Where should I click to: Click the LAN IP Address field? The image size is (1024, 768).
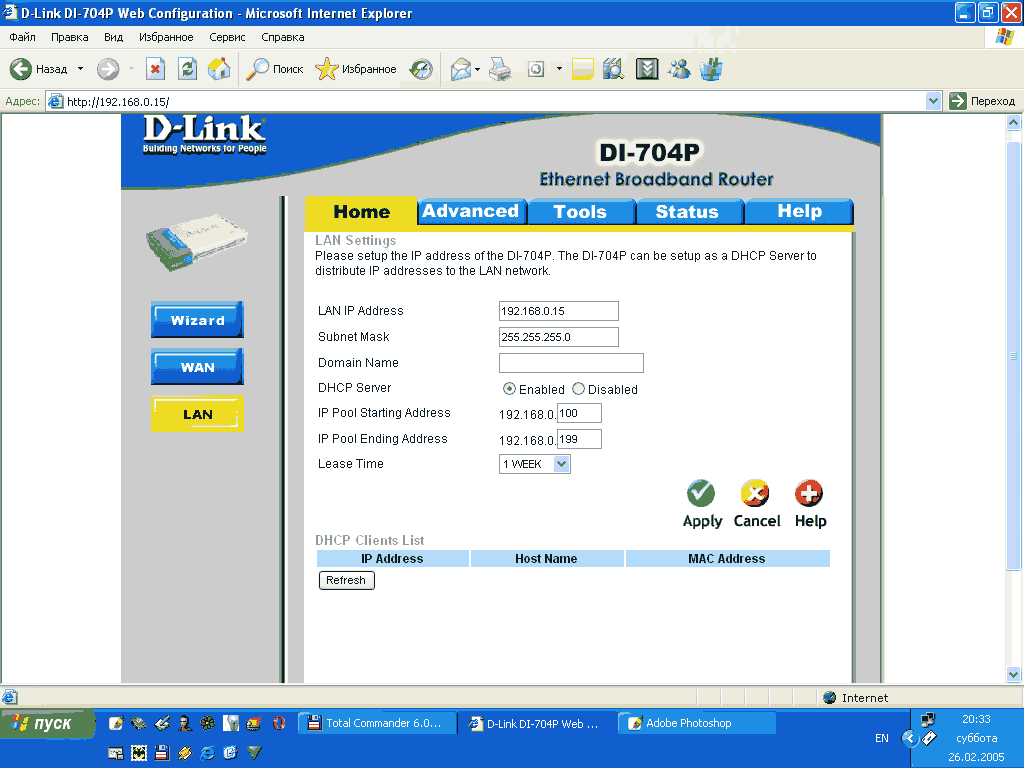(558, 311)
